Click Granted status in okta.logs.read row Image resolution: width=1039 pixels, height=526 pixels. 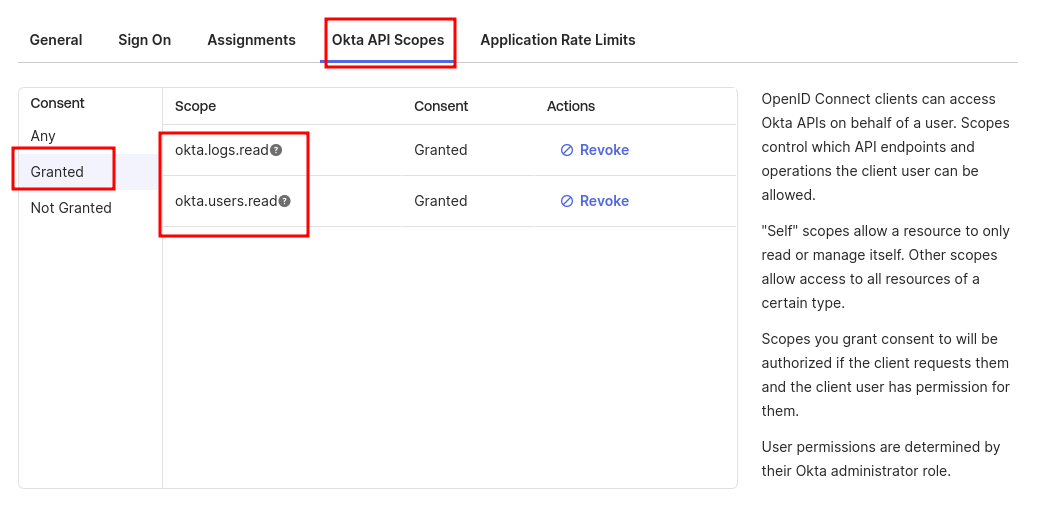point(441,150)
